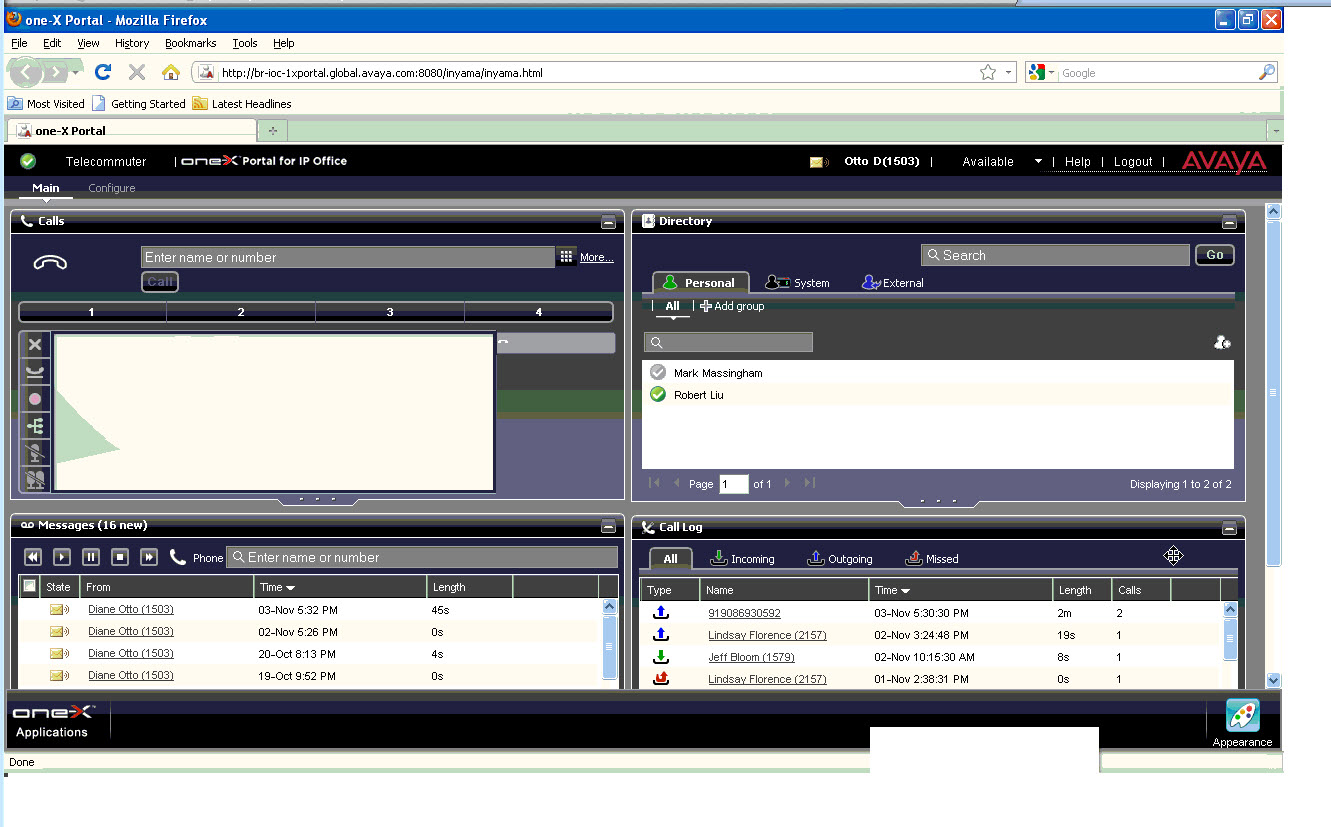The image size is (1331, 827).
Task: Open the Appearance palette icon
Action: pos(1242,716)
